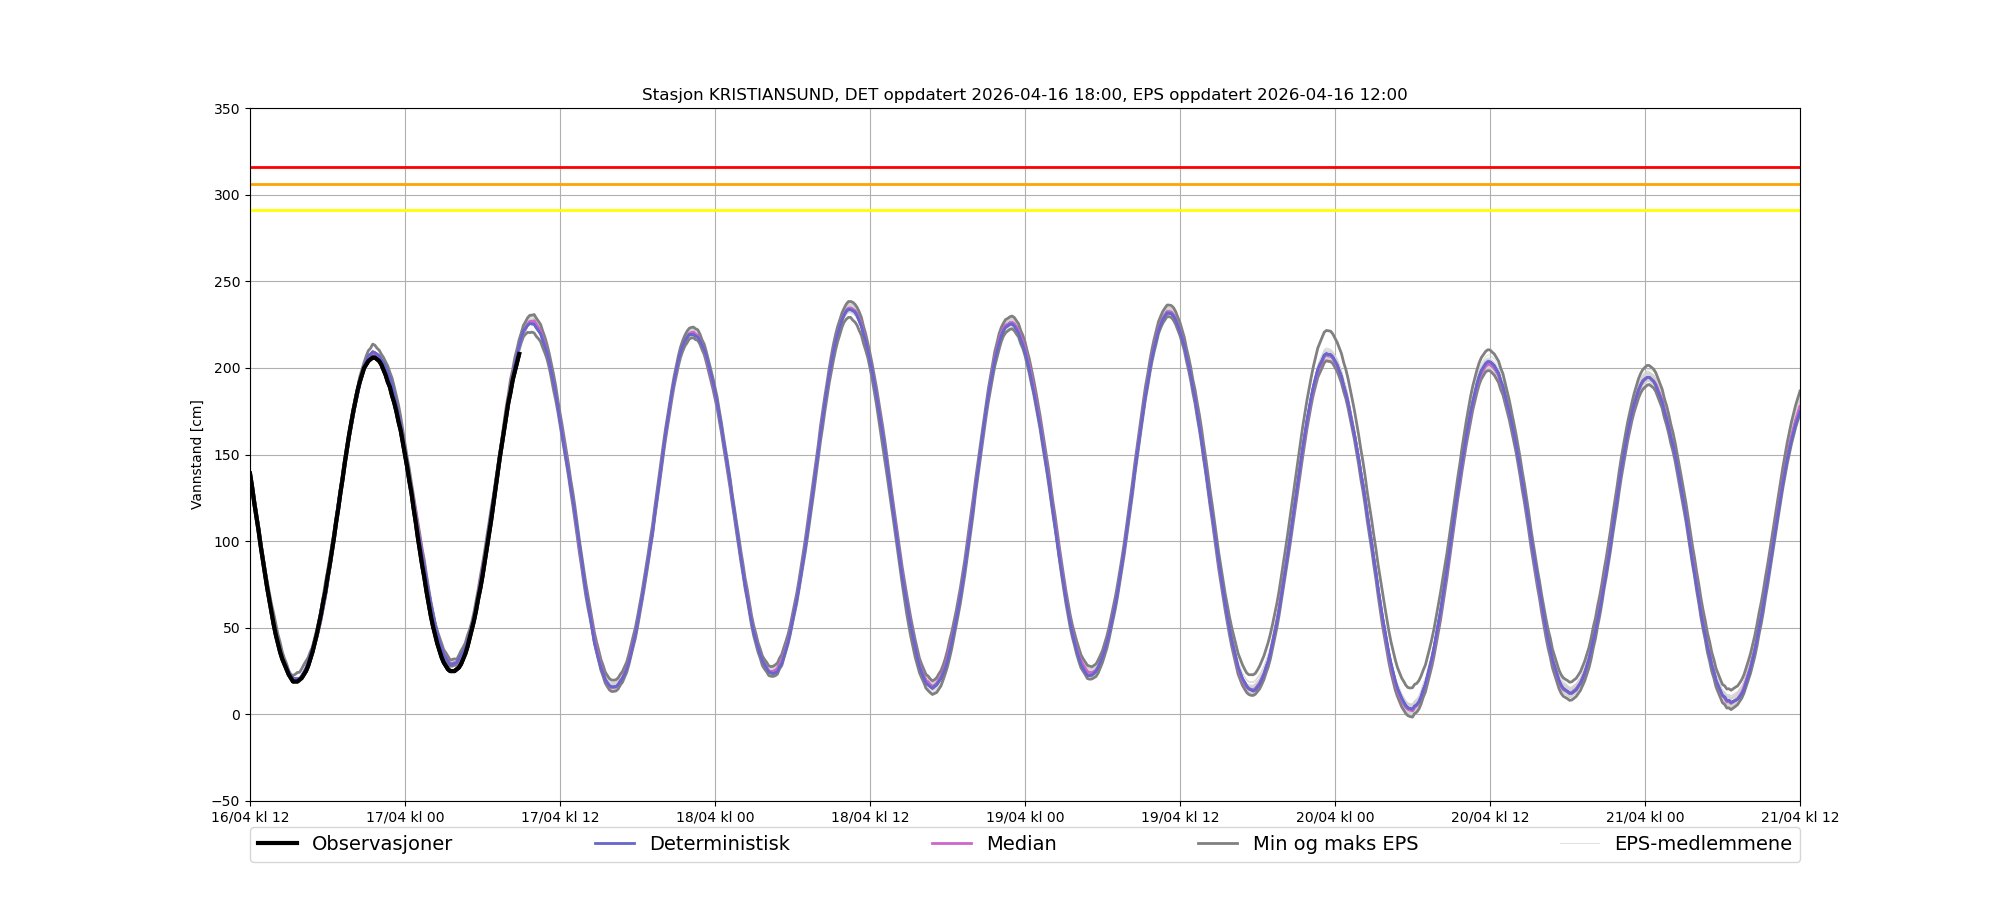The height and width of the screenshot is (900, 2000).
Task: Select the EPS-medlemmene legend label
Action: click(x=1702, y=844)
